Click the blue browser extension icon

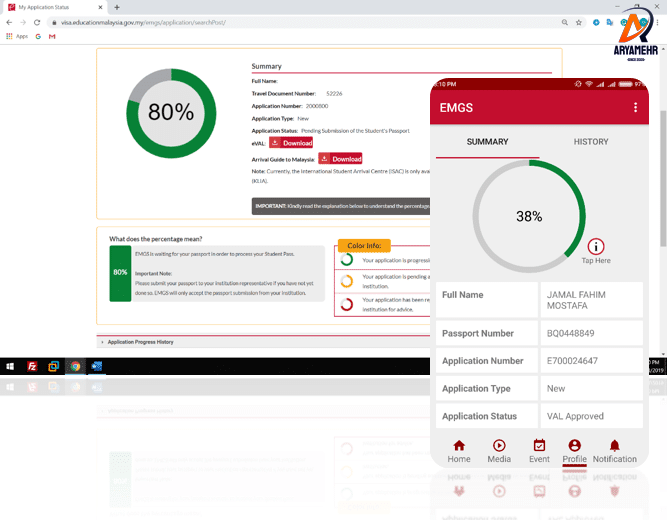(596, 23)
